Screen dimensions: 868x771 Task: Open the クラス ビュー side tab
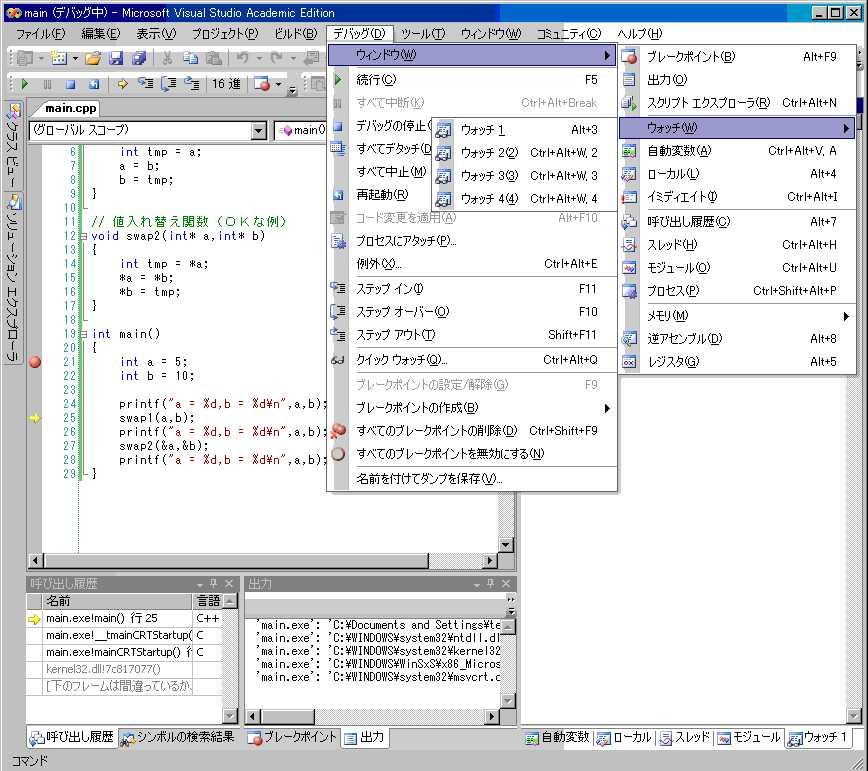click(x=13, y=145)
